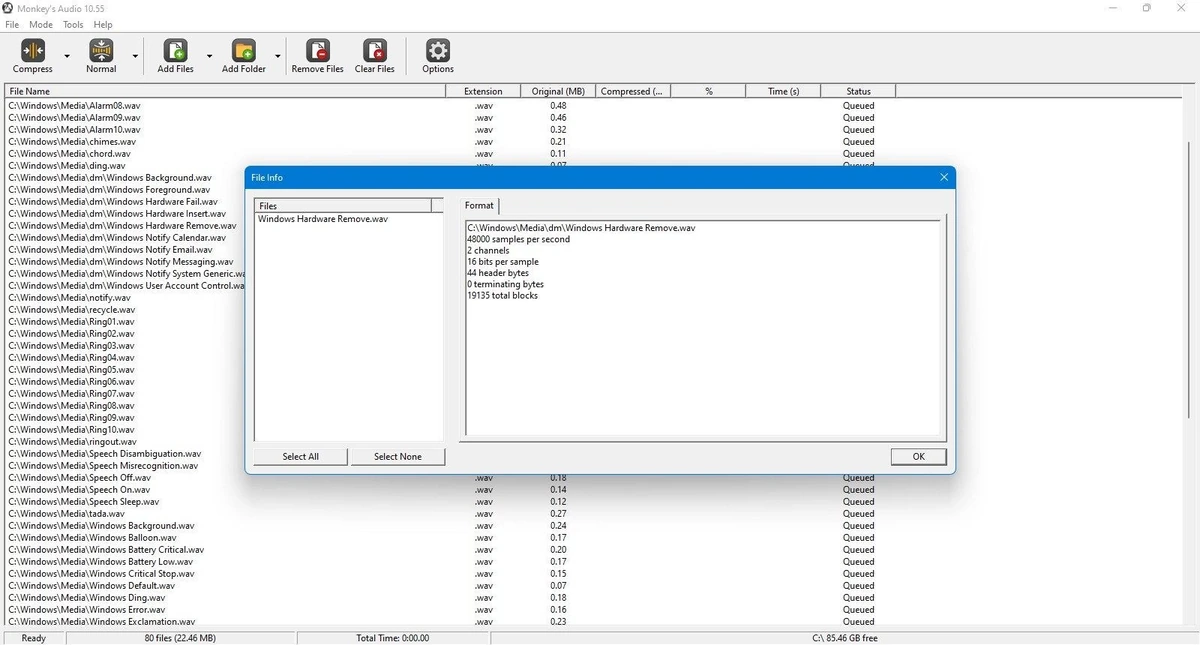Open the File menu
This screenshot has width=1200, height=645.
pos(12,24)
